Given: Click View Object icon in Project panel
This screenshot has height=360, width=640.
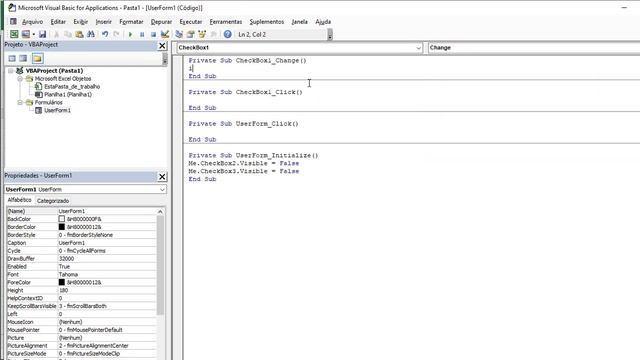Looking at the screenshot, I should point(24,58).
